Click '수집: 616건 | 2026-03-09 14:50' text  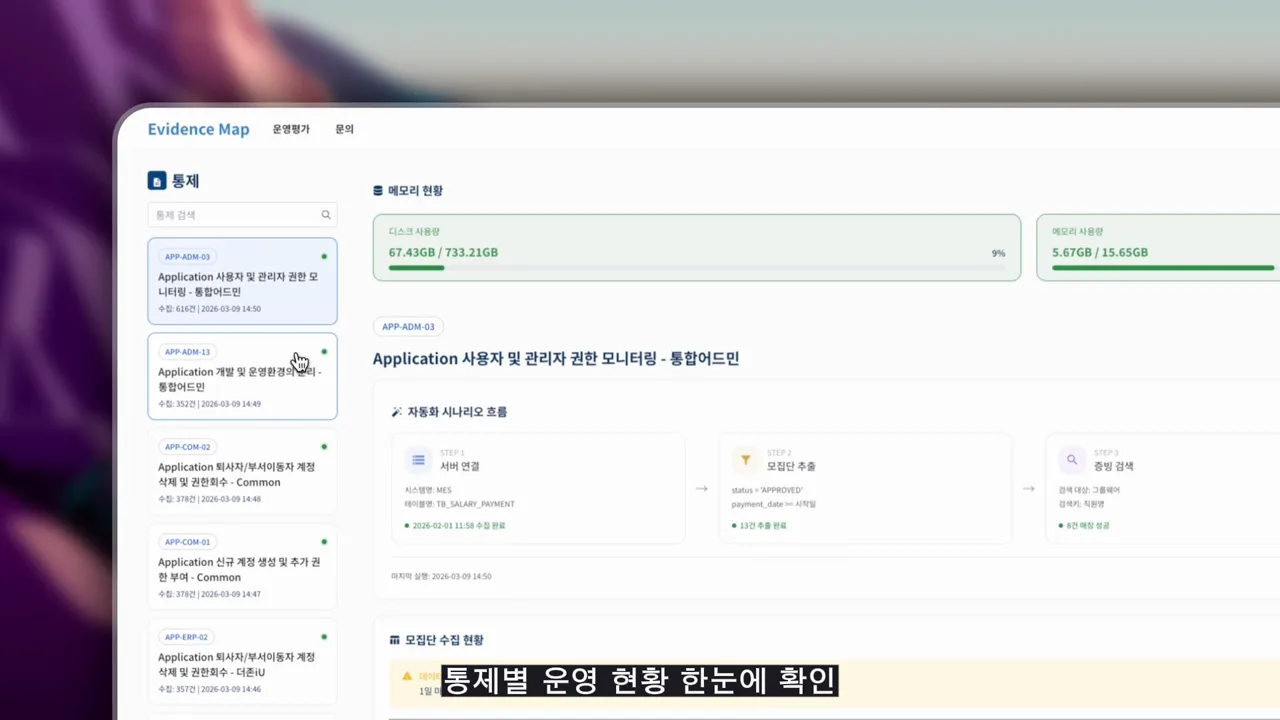[x=209, y=309]
